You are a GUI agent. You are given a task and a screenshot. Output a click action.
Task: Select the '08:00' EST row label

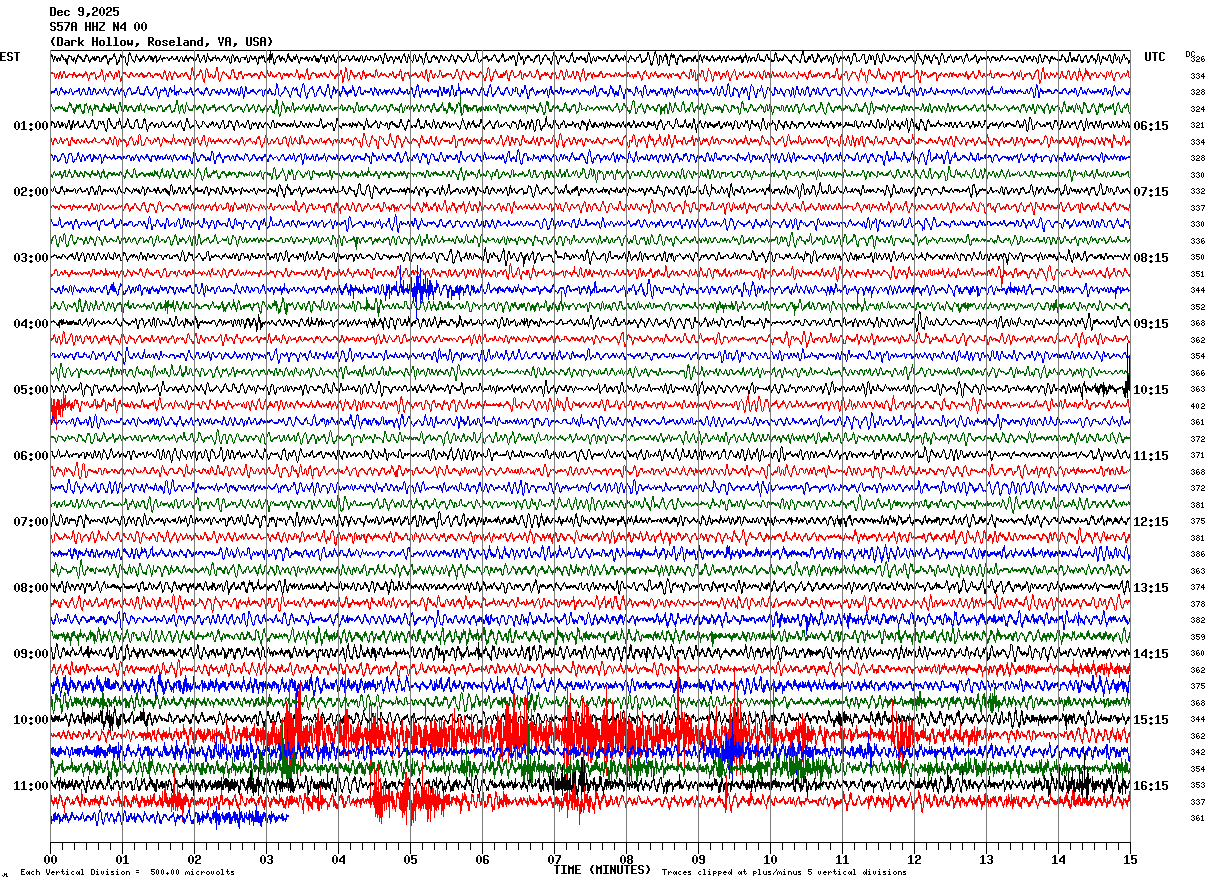[x=31, y=588]
